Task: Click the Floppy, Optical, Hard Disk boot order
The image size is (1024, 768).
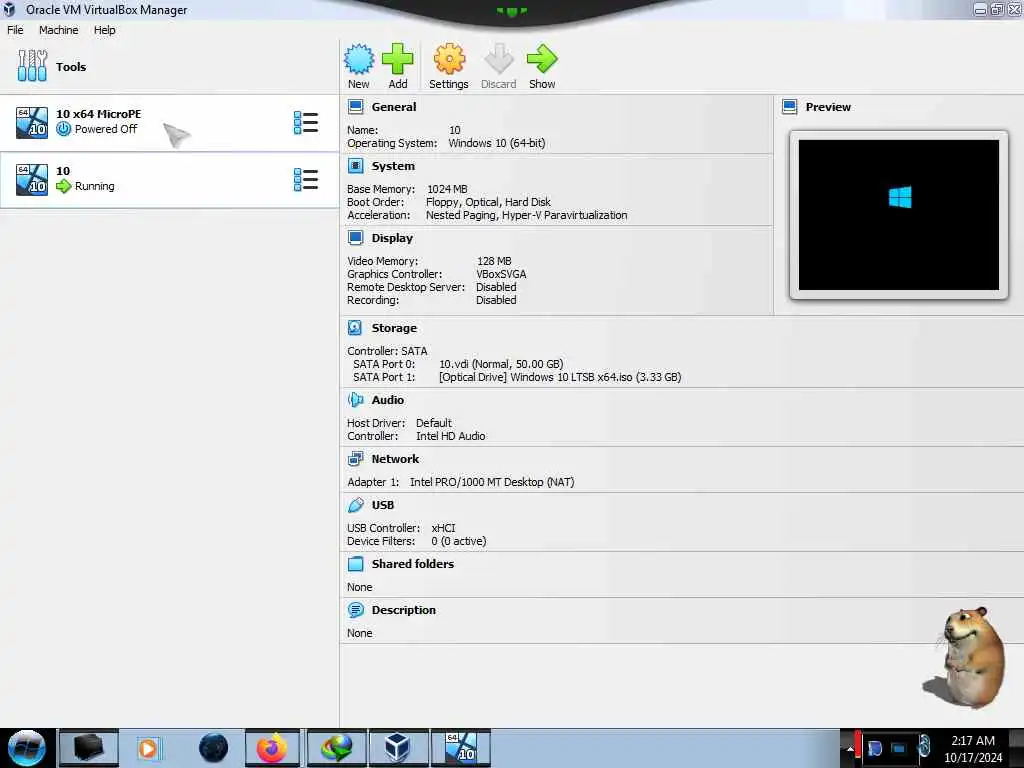Action: tap(488, 202)
